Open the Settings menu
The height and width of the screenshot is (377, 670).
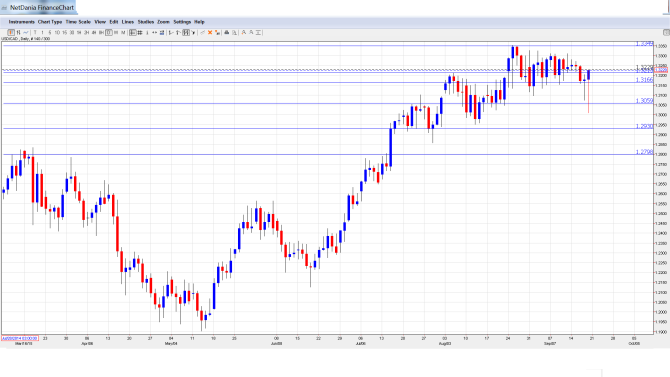point(182,22)
